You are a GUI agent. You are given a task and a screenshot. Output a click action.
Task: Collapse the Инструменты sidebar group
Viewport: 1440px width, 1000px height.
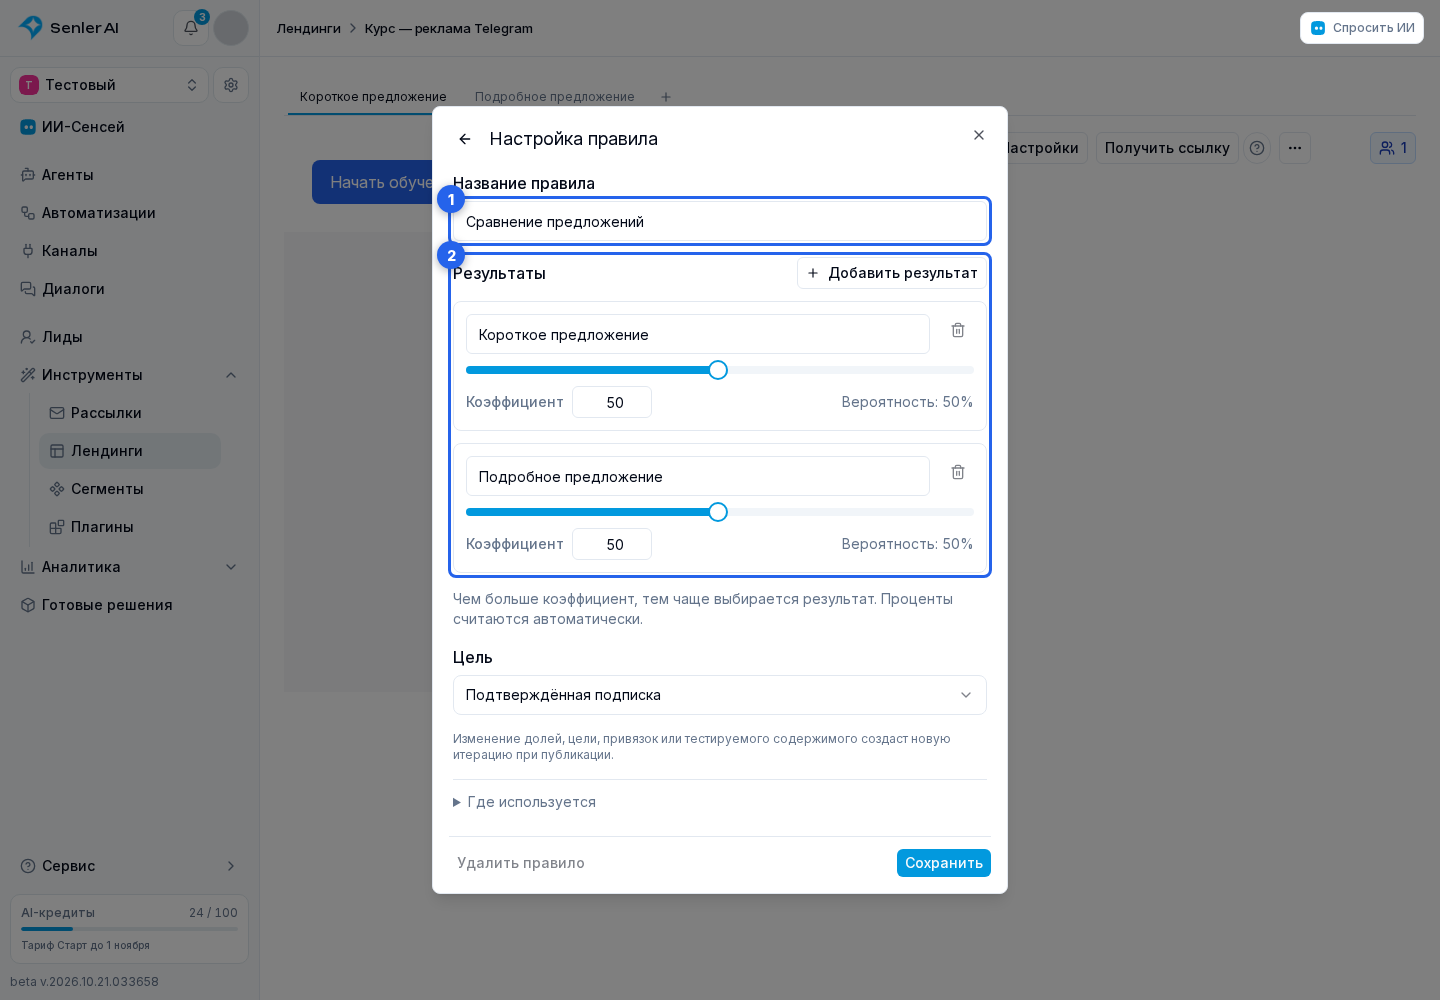pos(231,375)
